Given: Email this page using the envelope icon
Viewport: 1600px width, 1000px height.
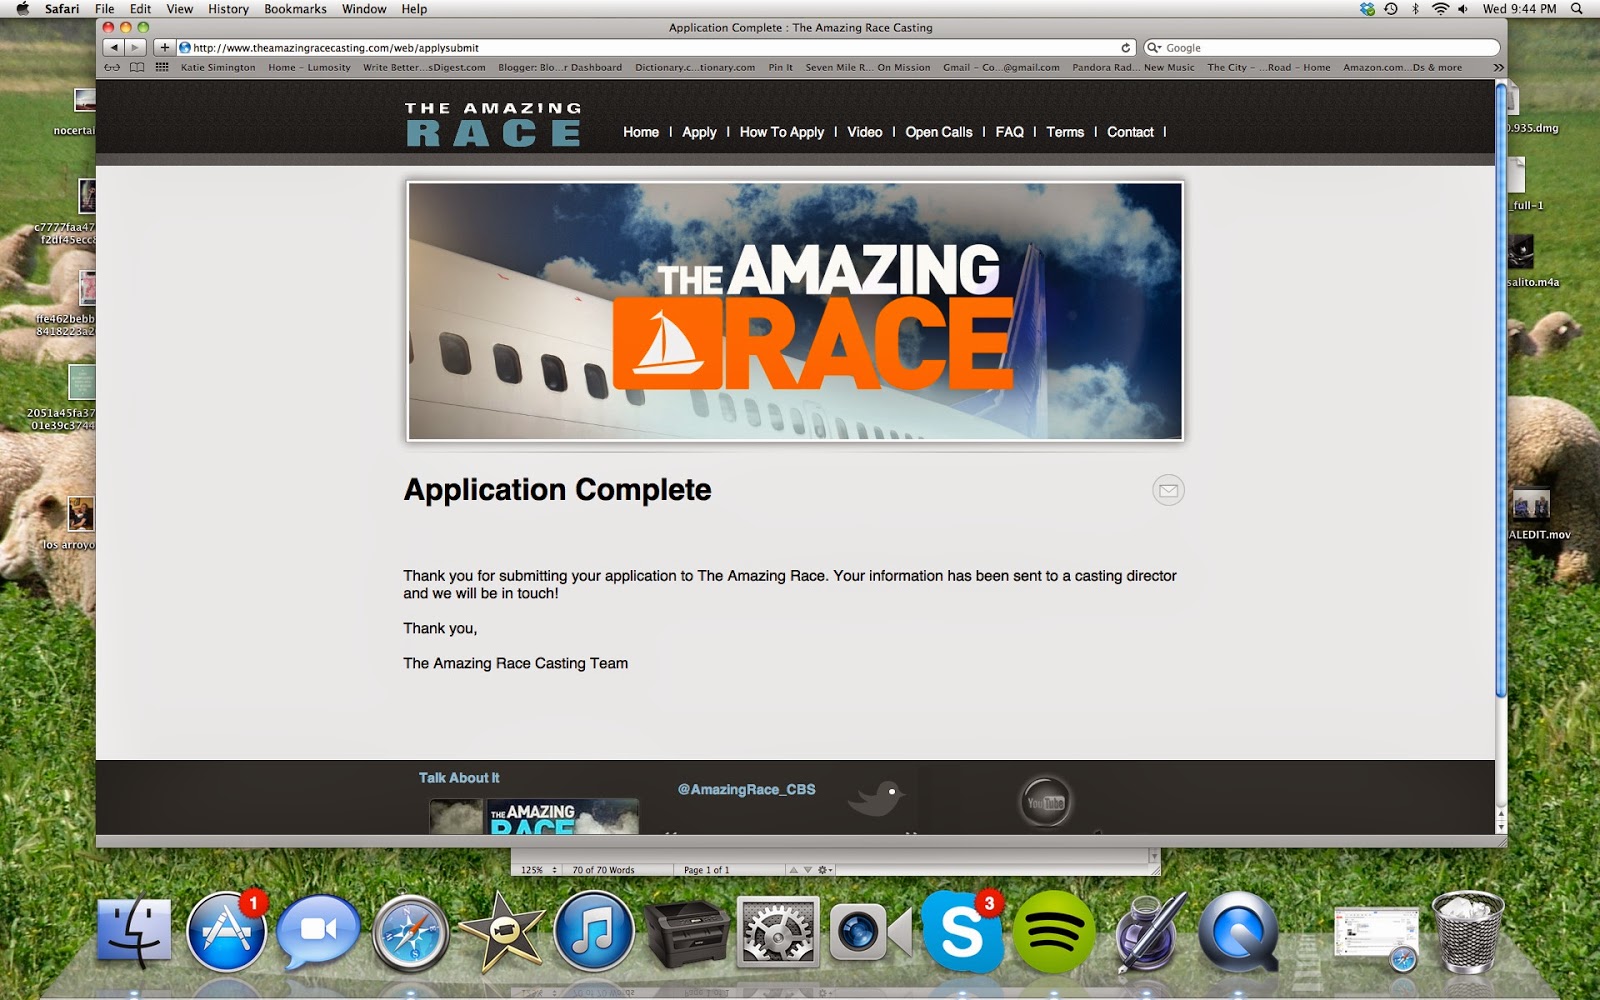Looking at the screenshot, I should [1168, 490].
